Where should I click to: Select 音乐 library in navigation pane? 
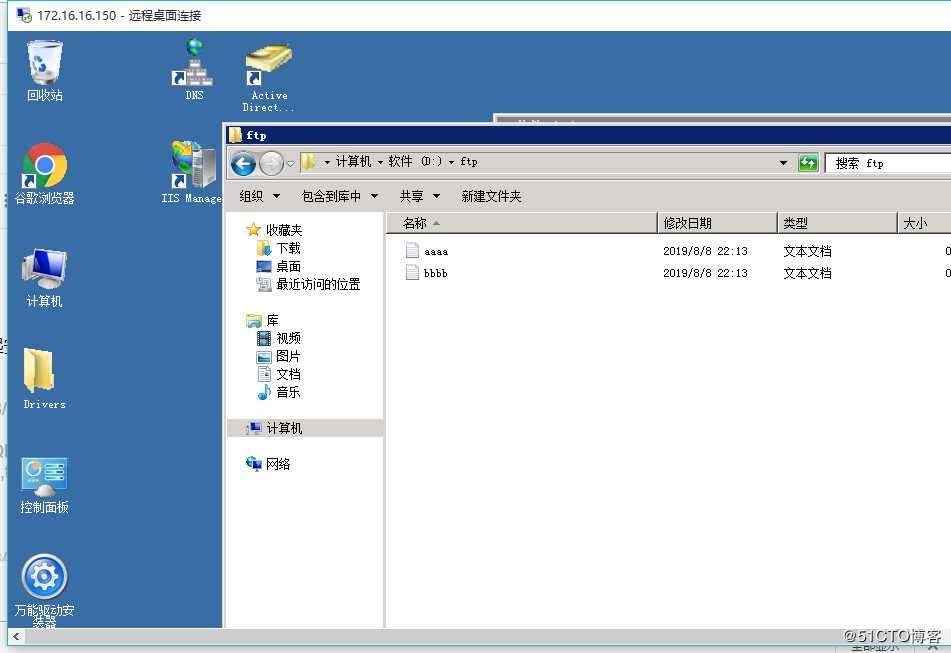(x=279, y=392)
